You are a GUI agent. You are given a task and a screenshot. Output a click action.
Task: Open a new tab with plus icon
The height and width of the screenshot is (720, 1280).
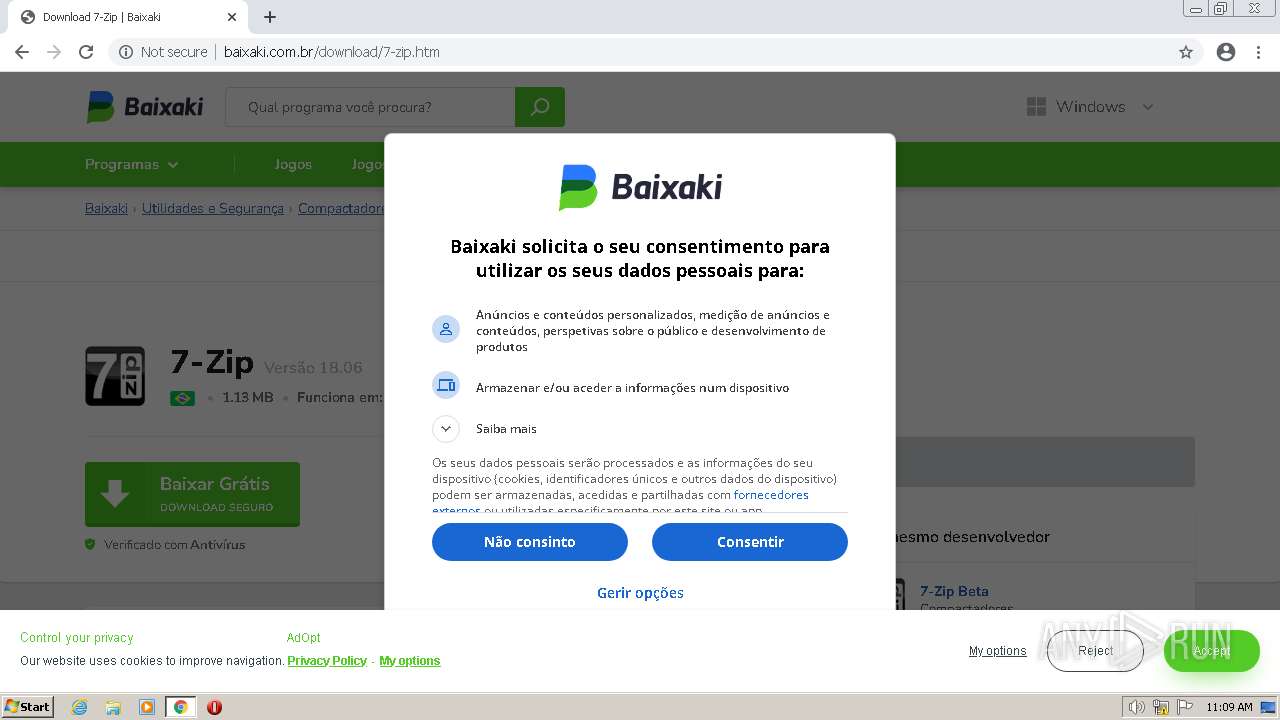[x=270, y=17]
